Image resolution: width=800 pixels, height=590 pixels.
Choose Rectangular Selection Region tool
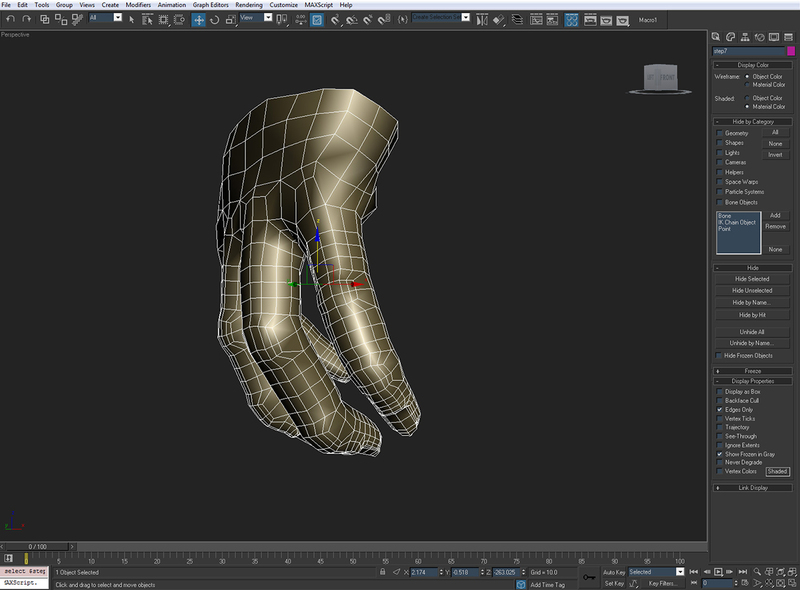click(164, 19)
